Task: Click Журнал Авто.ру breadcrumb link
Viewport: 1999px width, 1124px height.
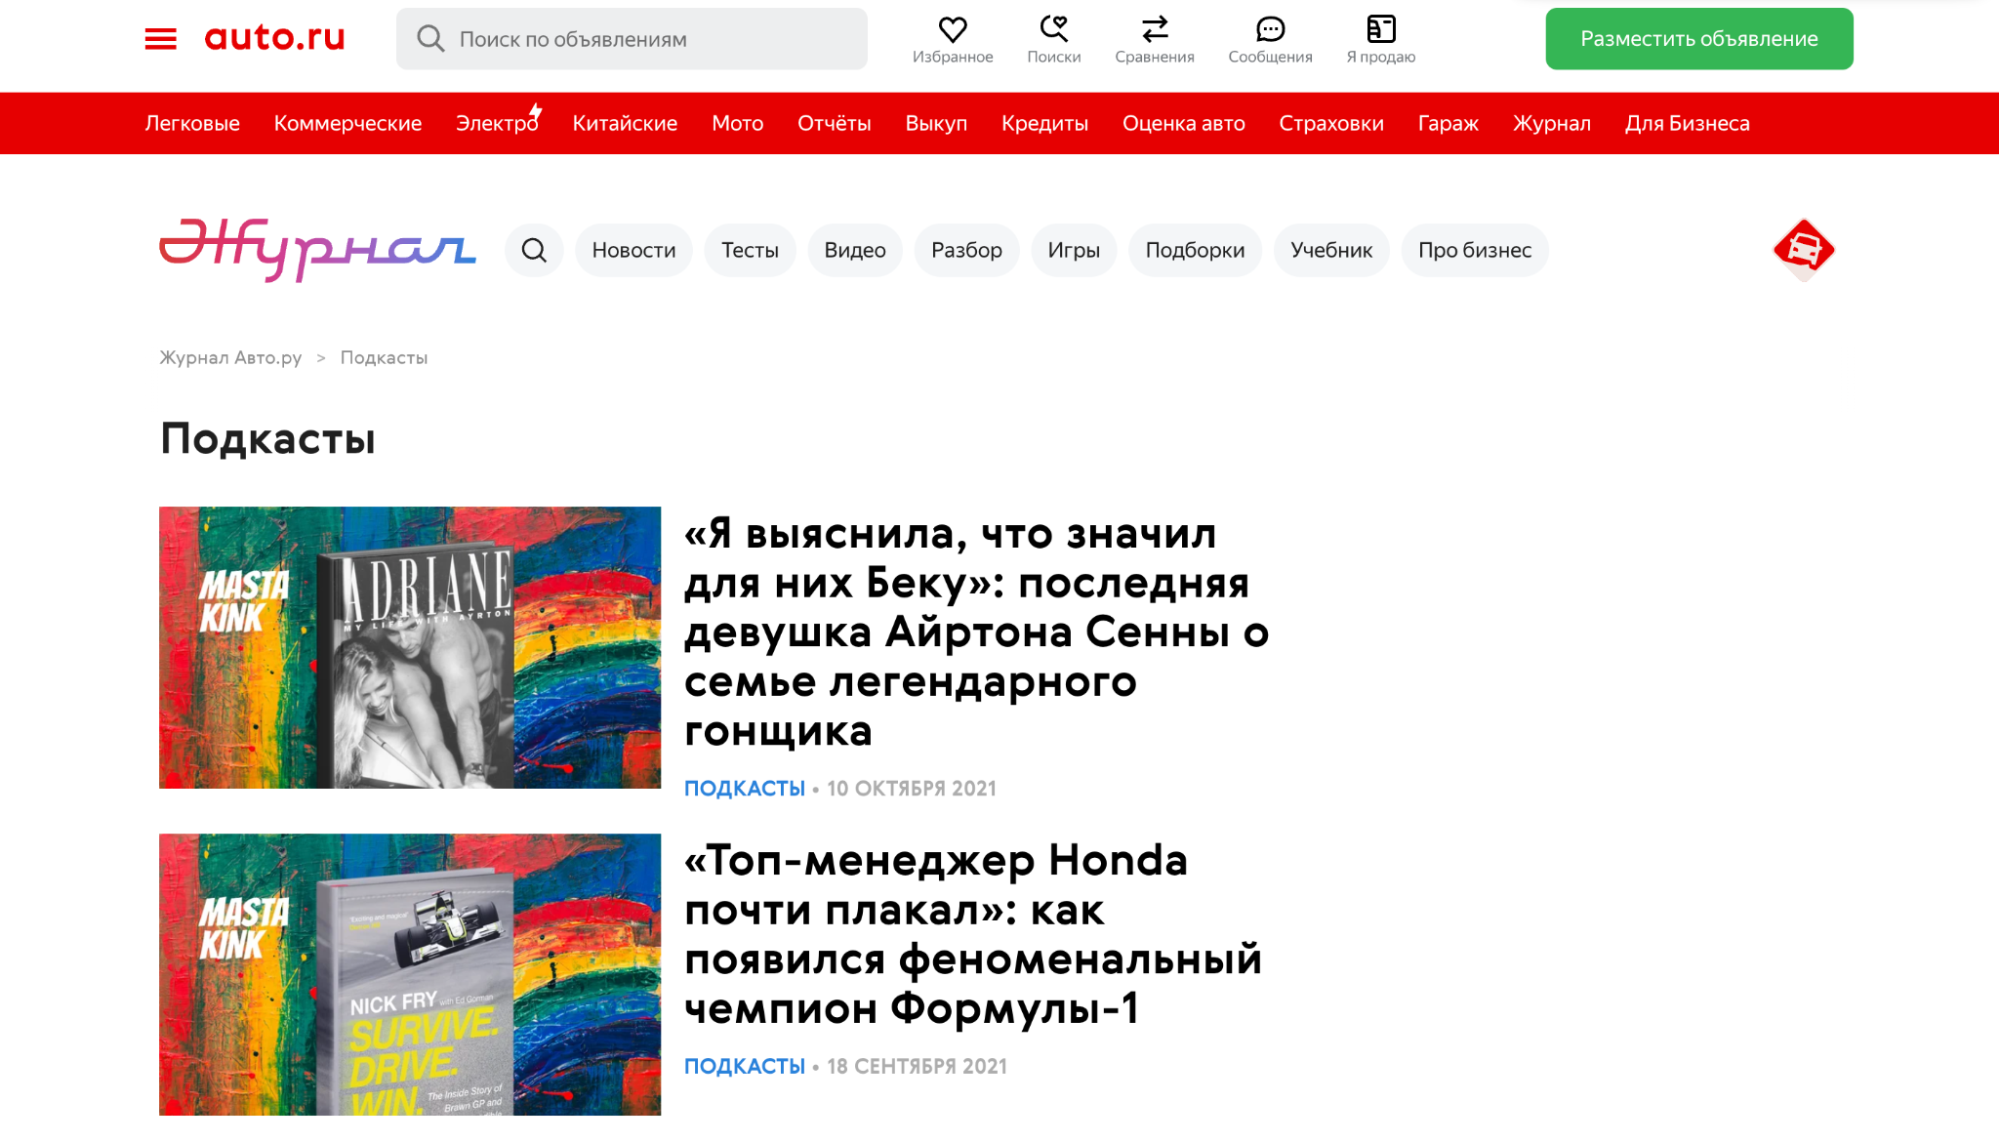Action: point(230,357)
